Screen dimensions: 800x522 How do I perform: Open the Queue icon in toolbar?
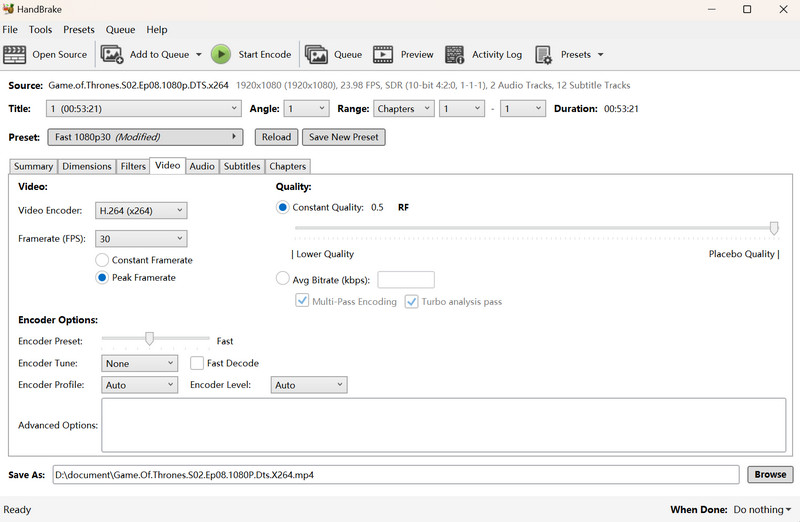coord(317,54)
